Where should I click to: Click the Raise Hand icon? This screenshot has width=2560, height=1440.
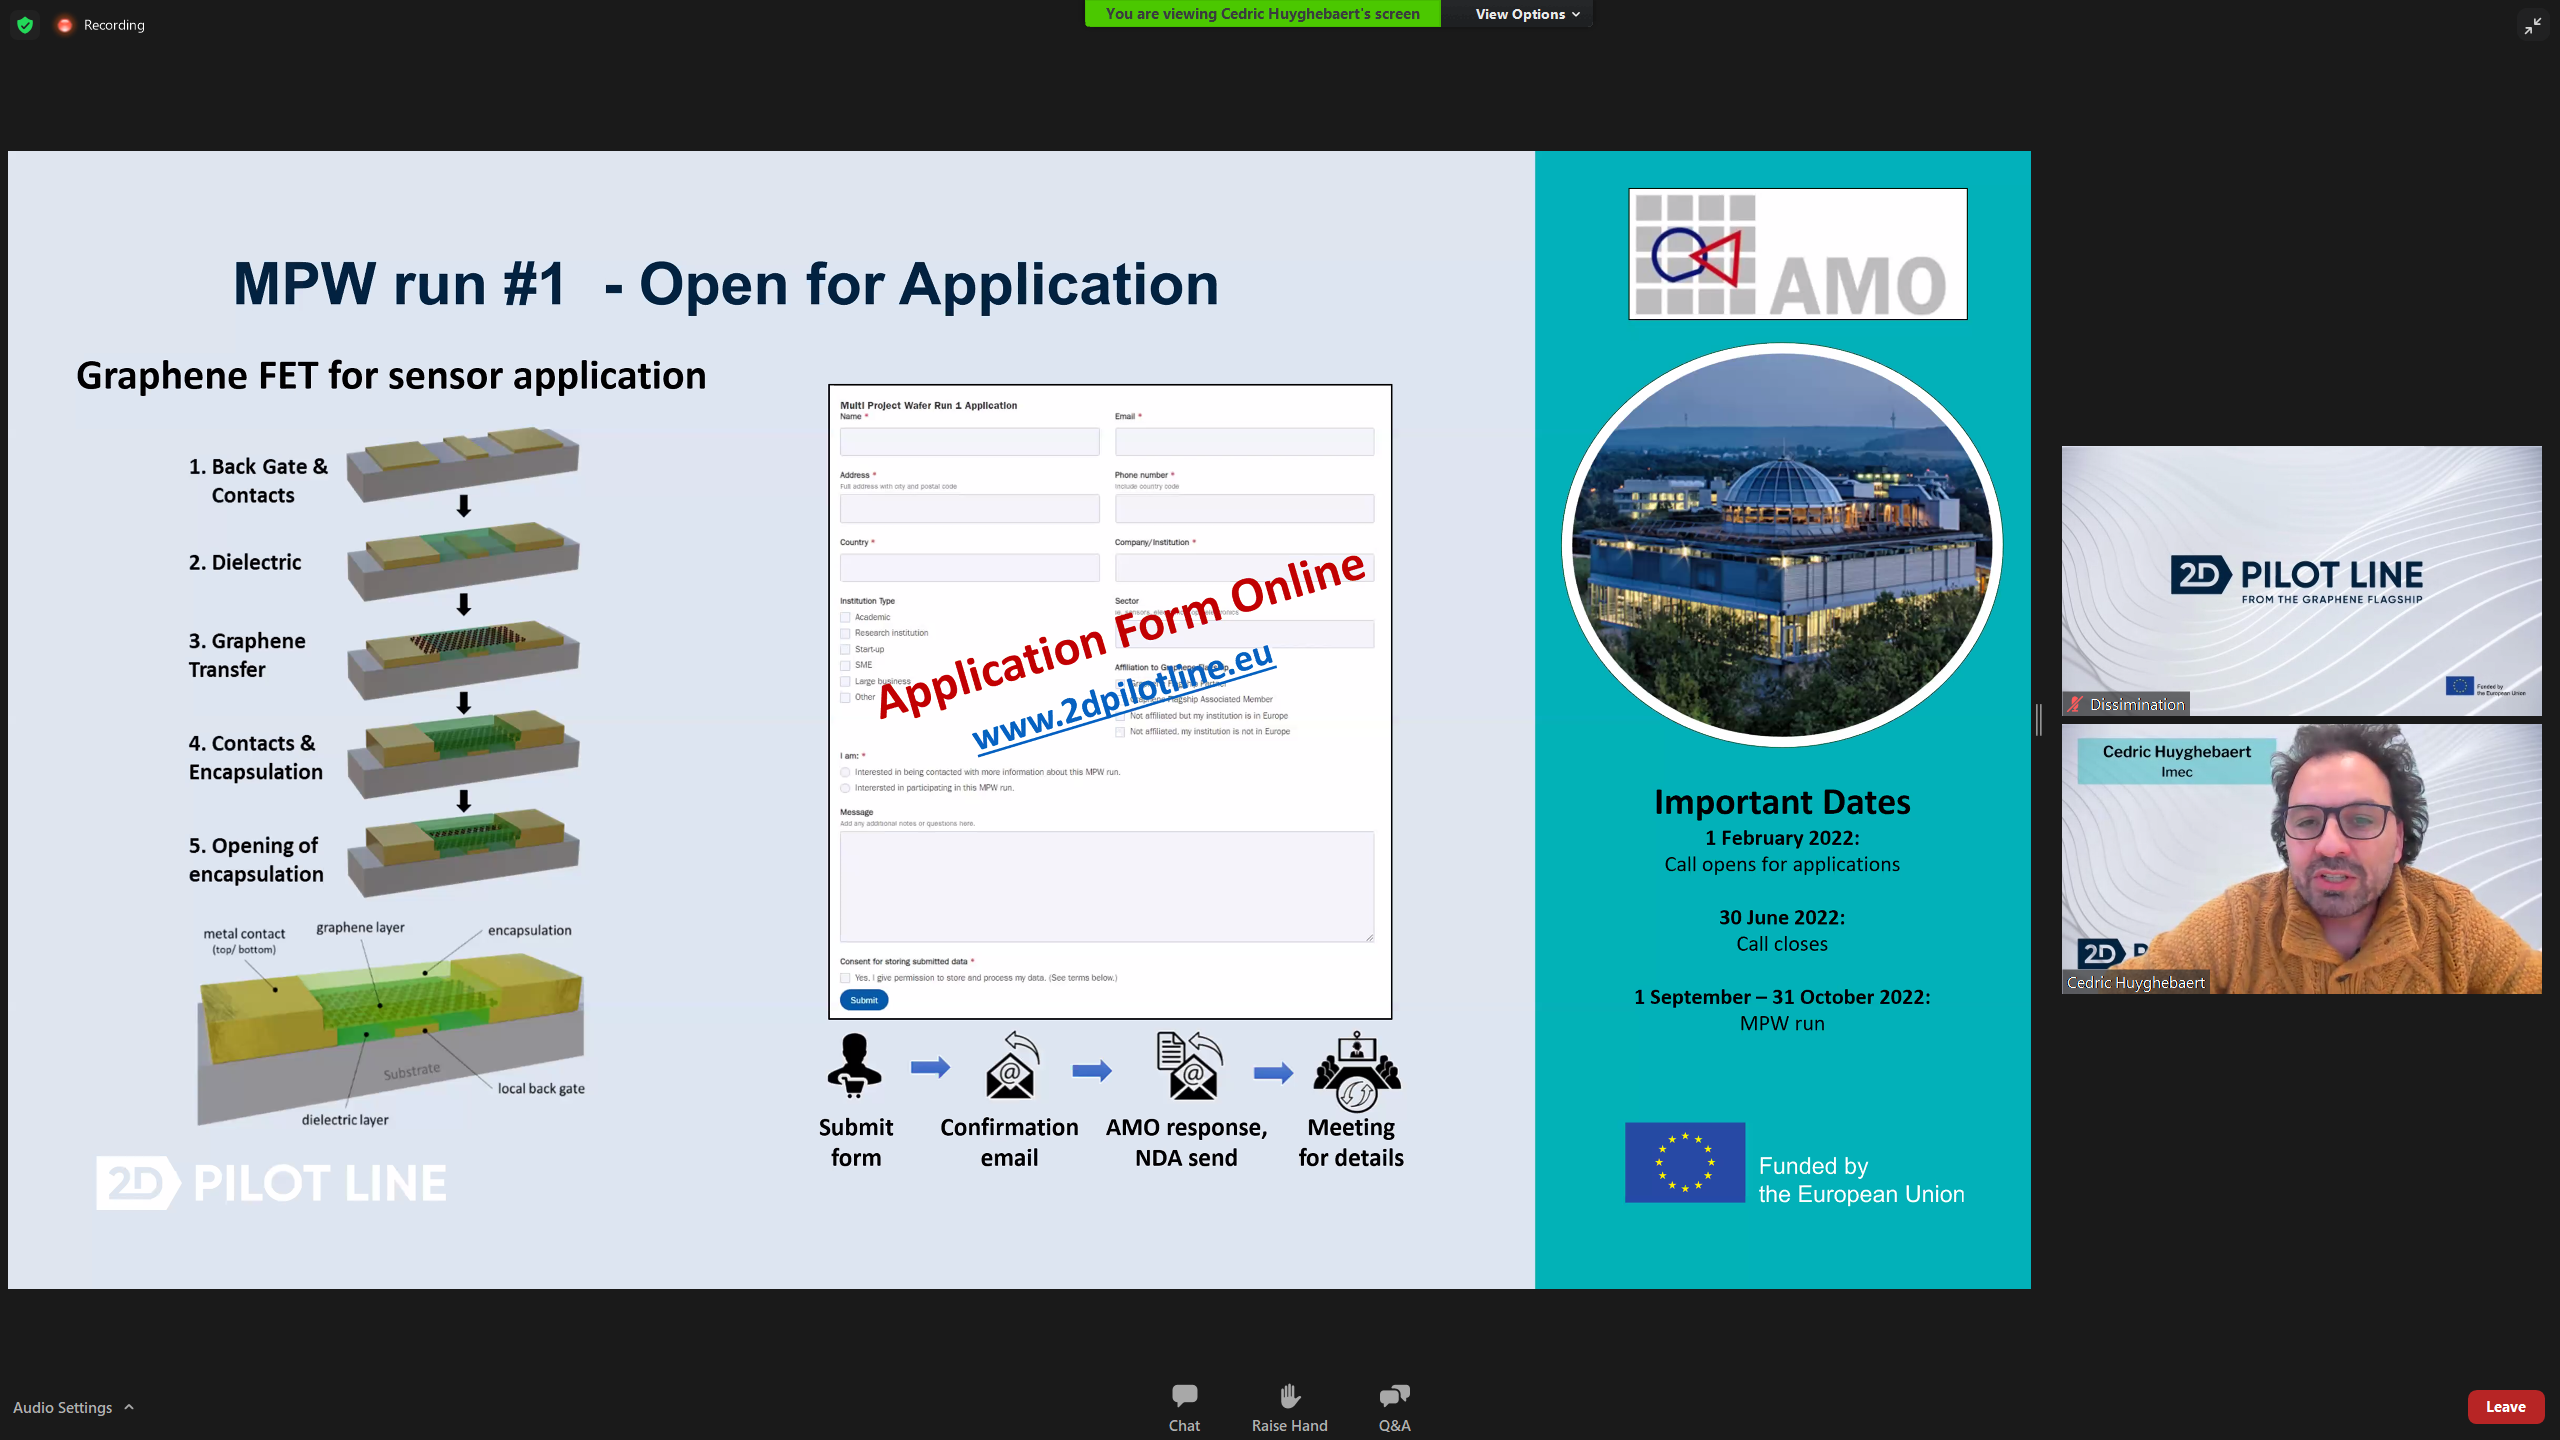(1289, 1396)
